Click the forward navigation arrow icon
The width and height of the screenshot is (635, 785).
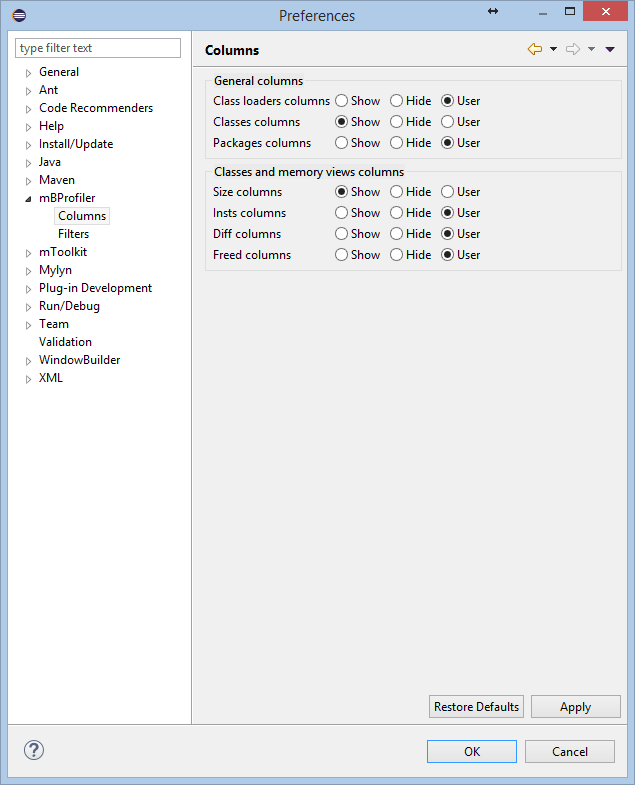click(x=573, y=50)
